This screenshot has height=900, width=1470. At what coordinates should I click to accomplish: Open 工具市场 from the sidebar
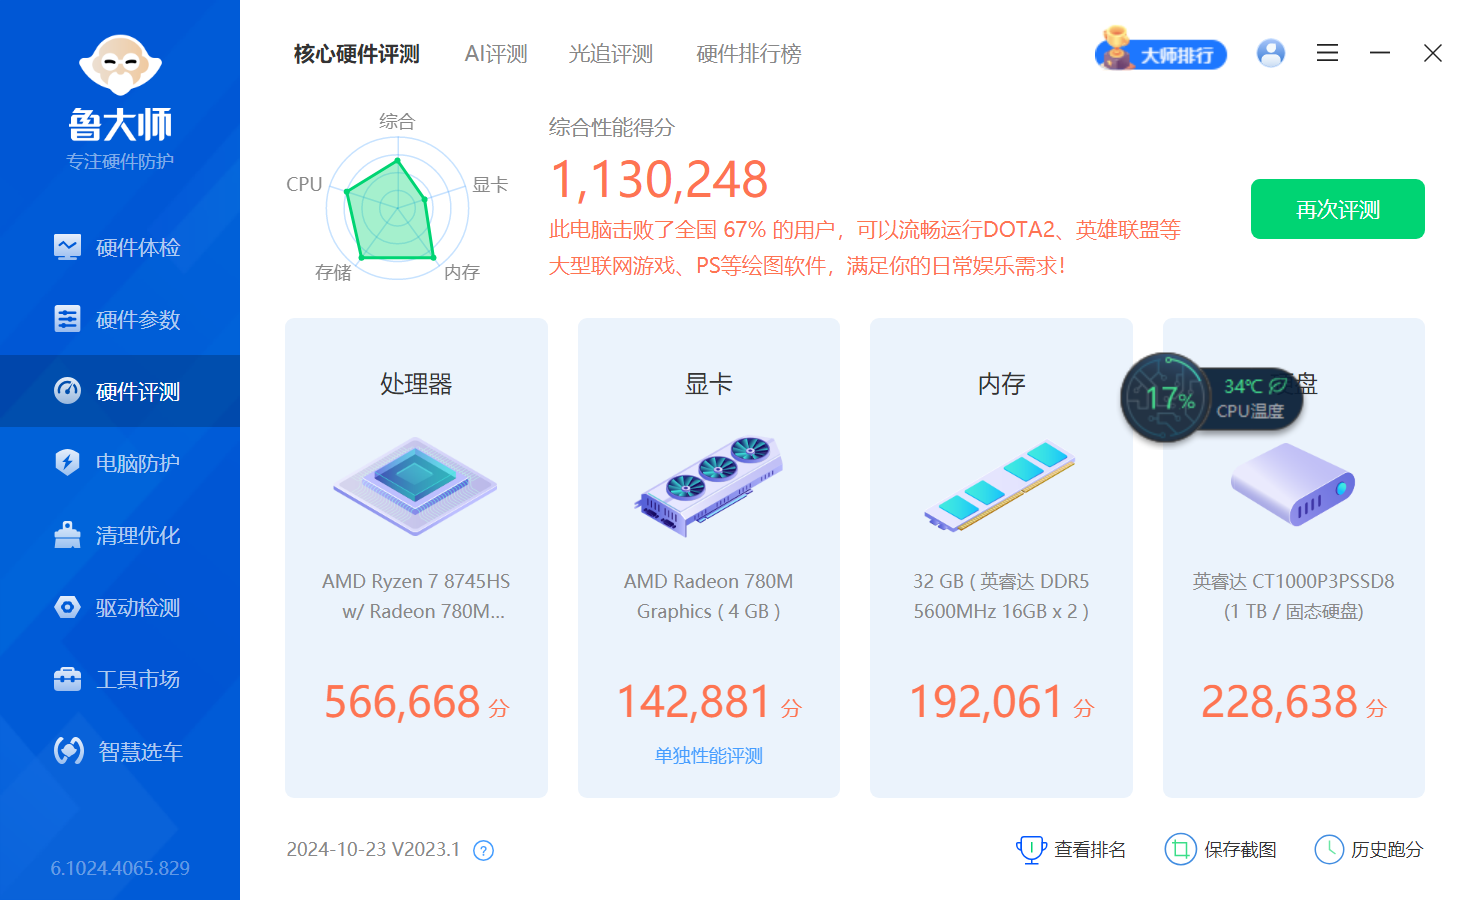[x=120, y=679]
